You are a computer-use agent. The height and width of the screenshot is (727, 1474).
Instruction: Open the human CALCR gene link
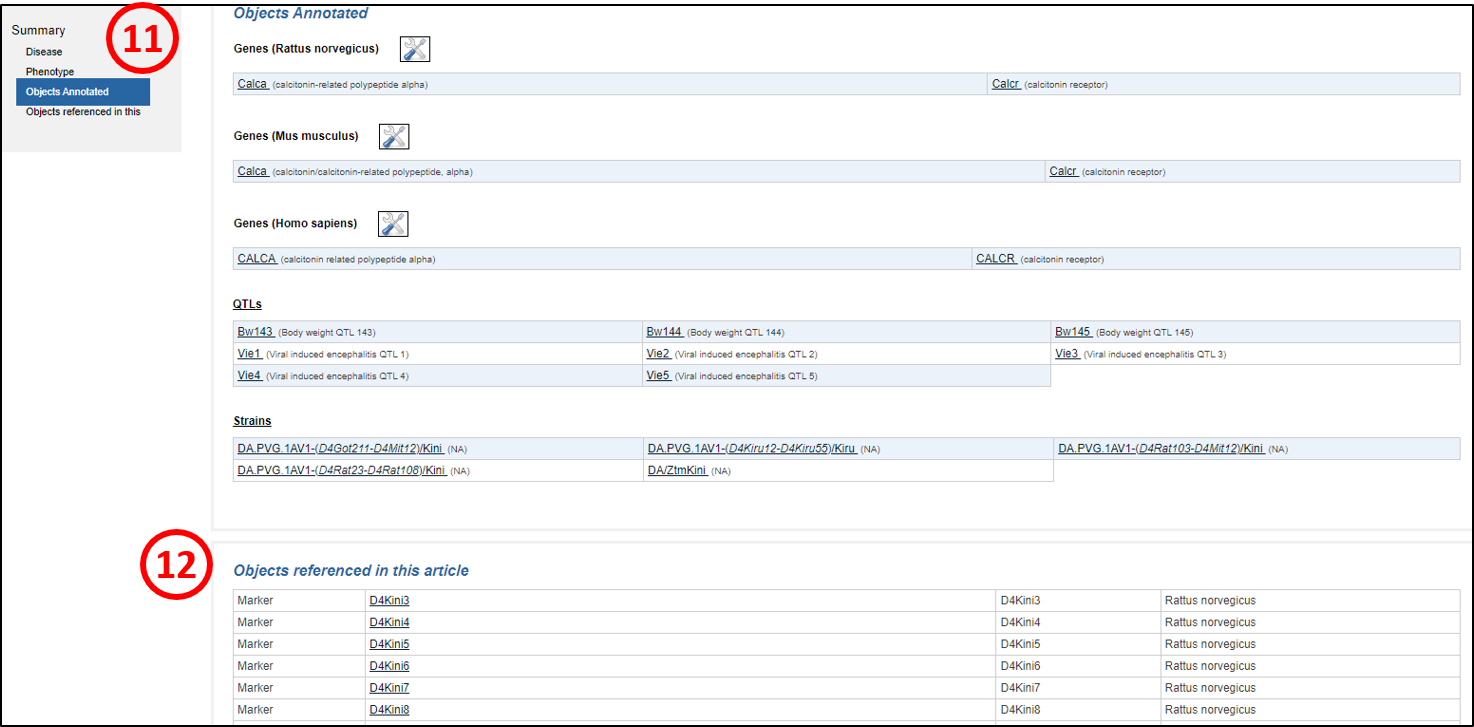pos(996,259)
